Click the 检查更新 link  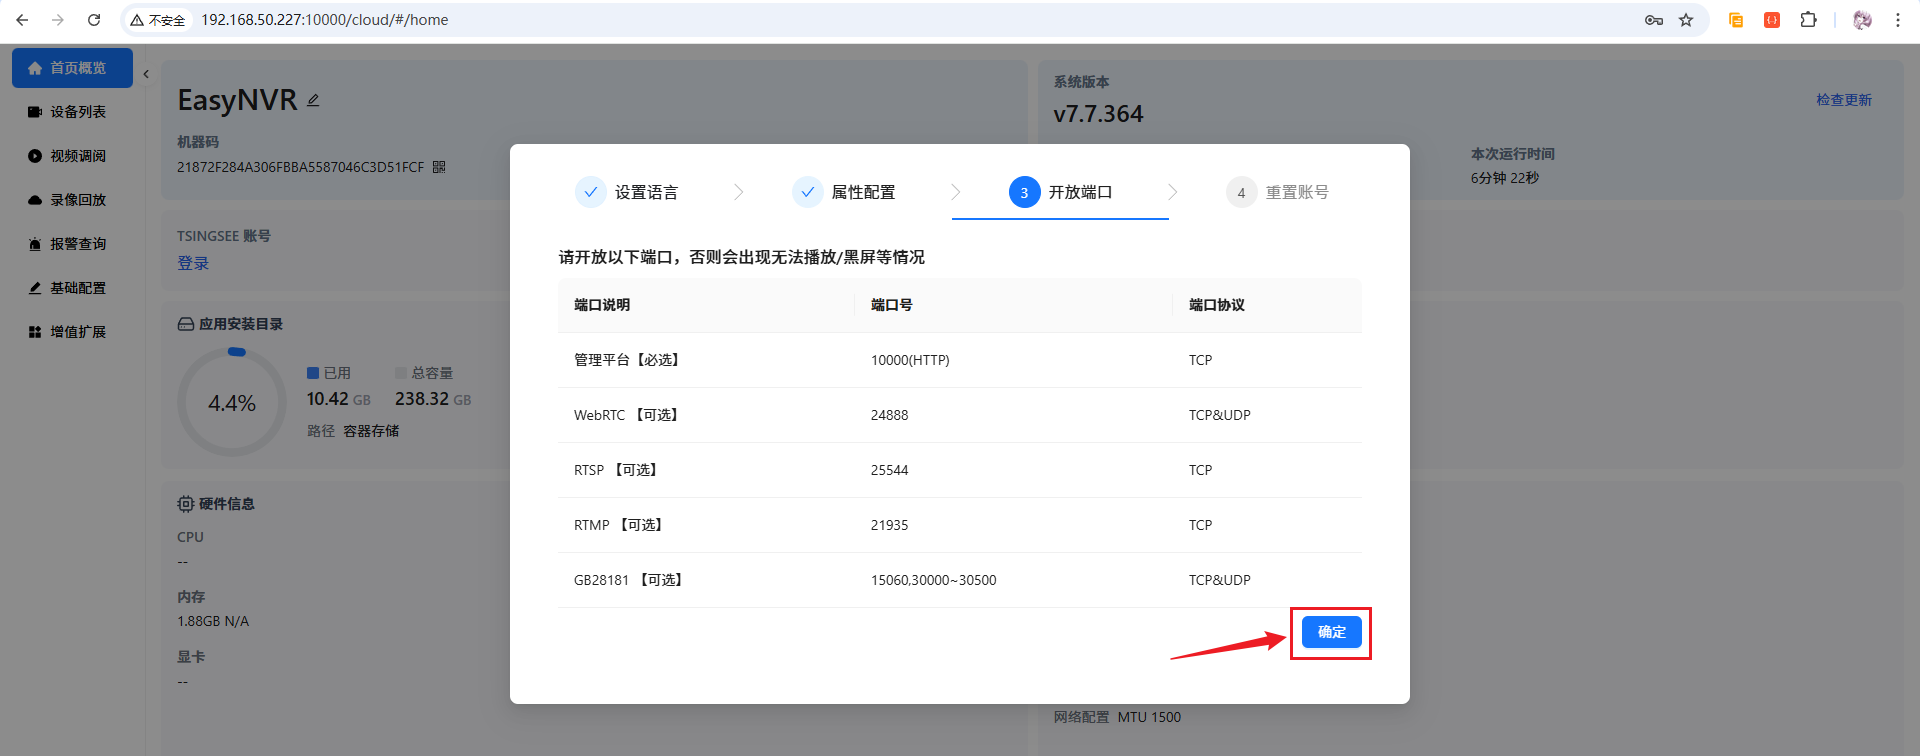(x=1843, y=100)
